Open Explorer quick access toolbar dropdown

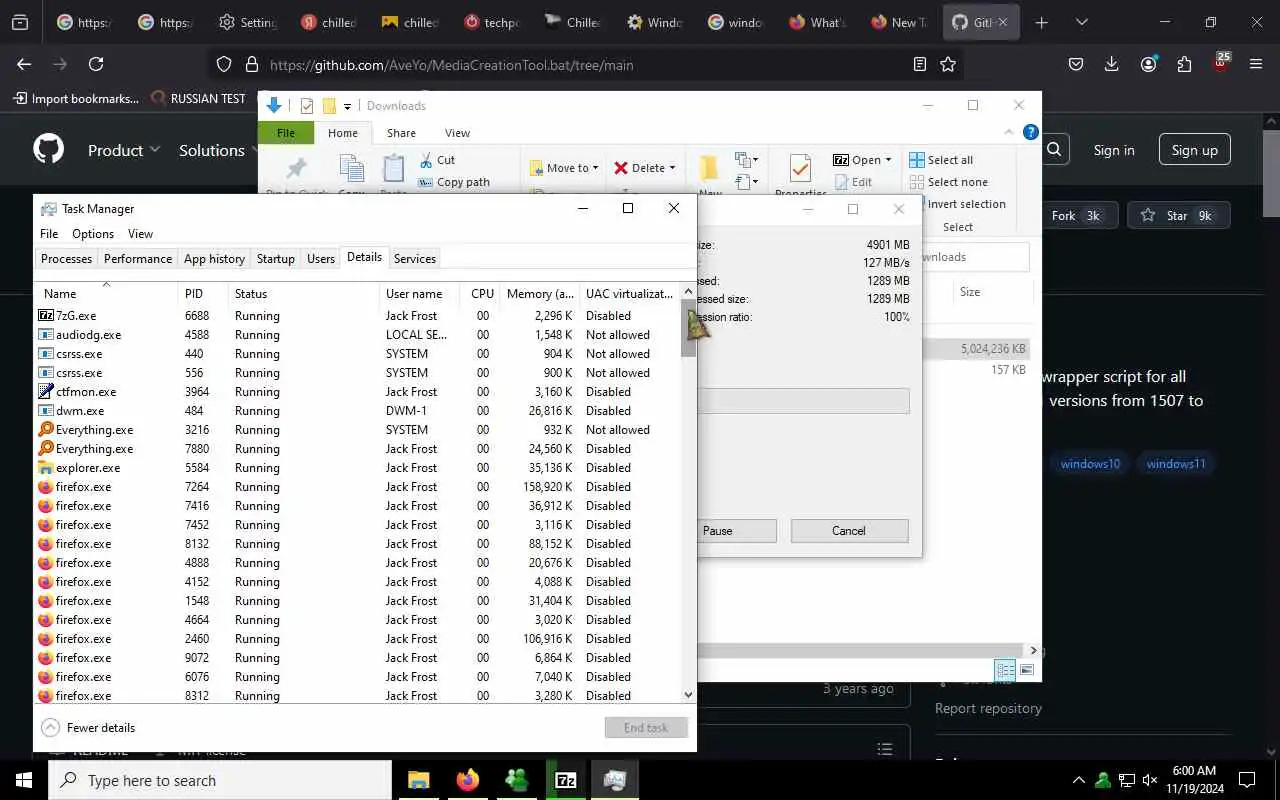(x=348, y=106)
